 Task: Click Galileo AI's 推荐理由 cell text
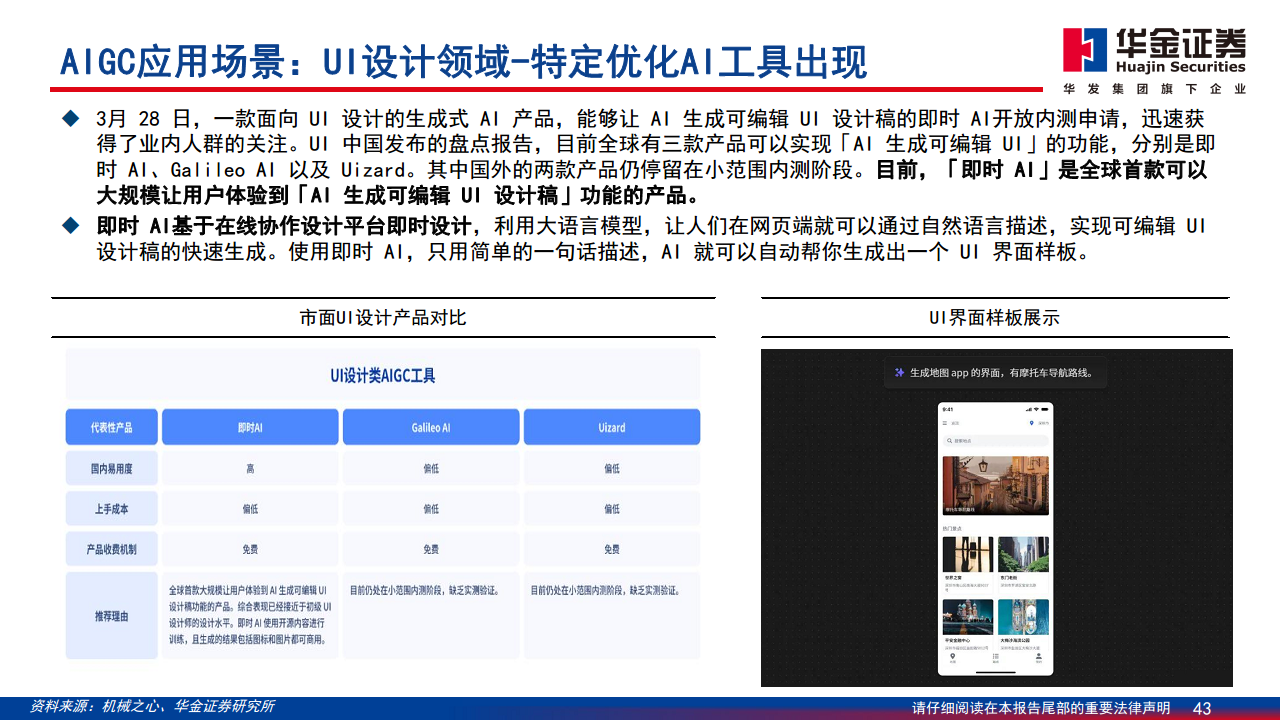pyautogui.click(x=425, y=590)
